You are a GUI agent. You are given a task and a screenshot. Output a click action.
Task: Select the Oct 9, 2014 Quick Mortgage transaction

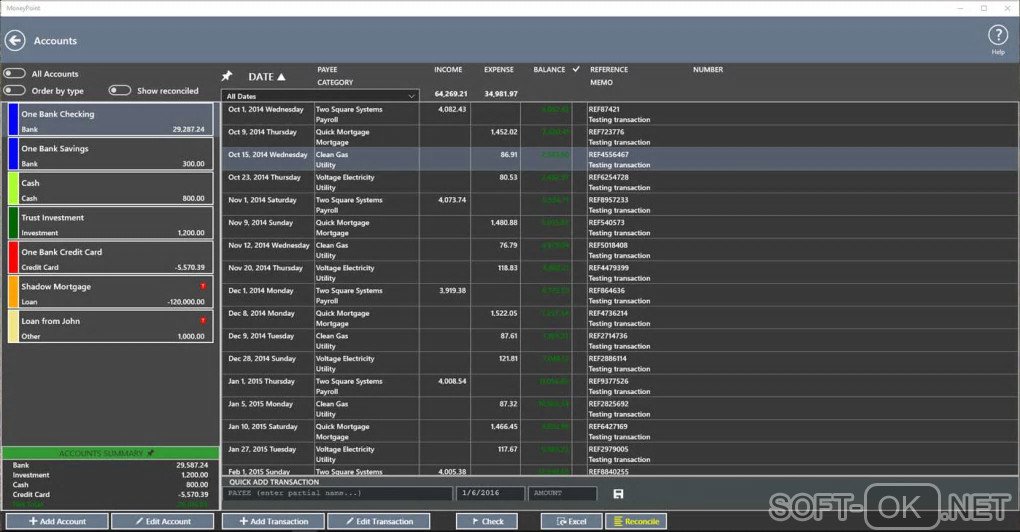point(621,137)
